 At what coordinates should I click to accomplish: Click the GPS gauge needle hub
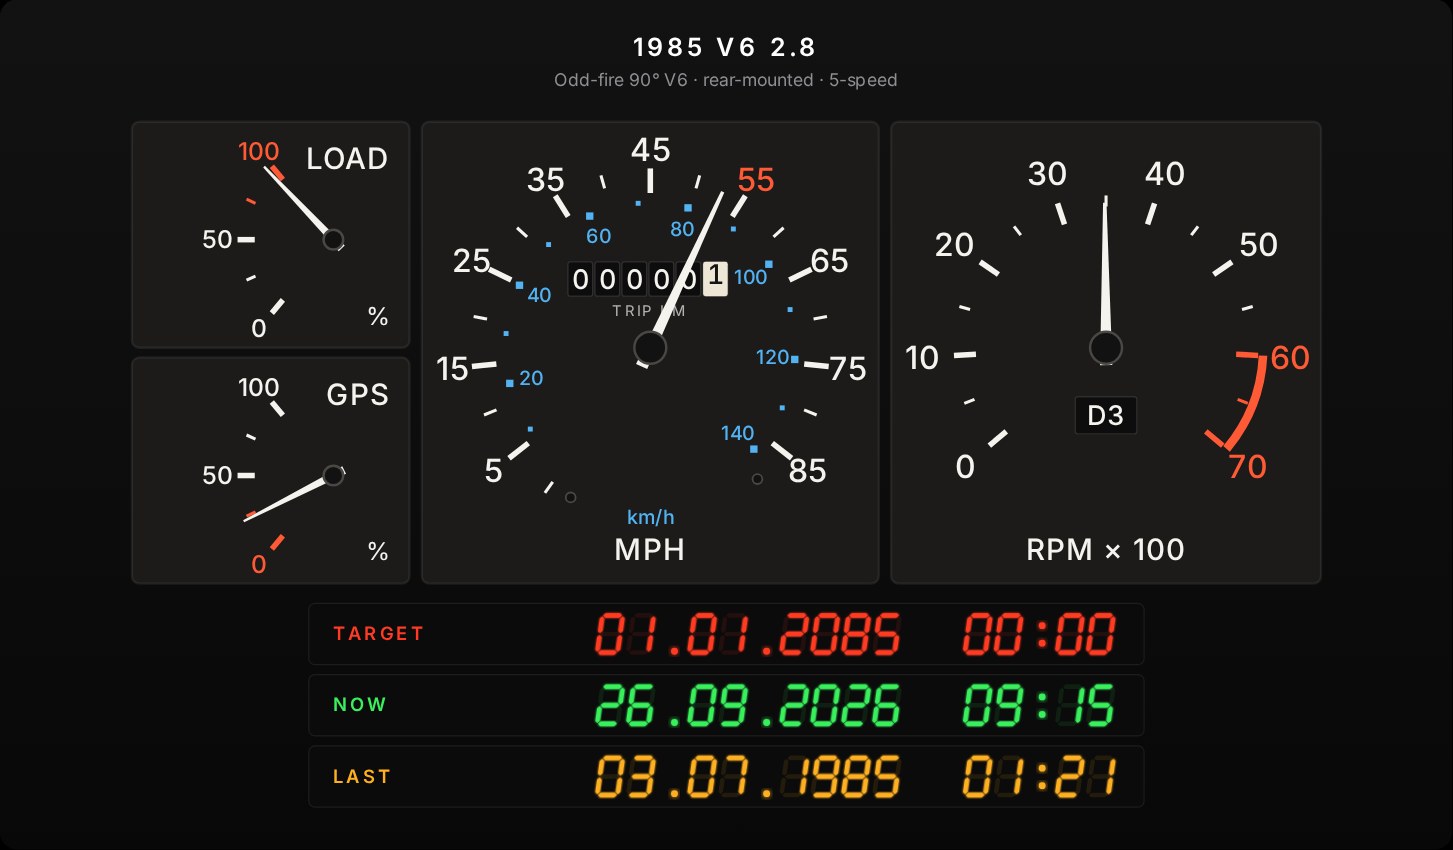click(x=333, y=475)
